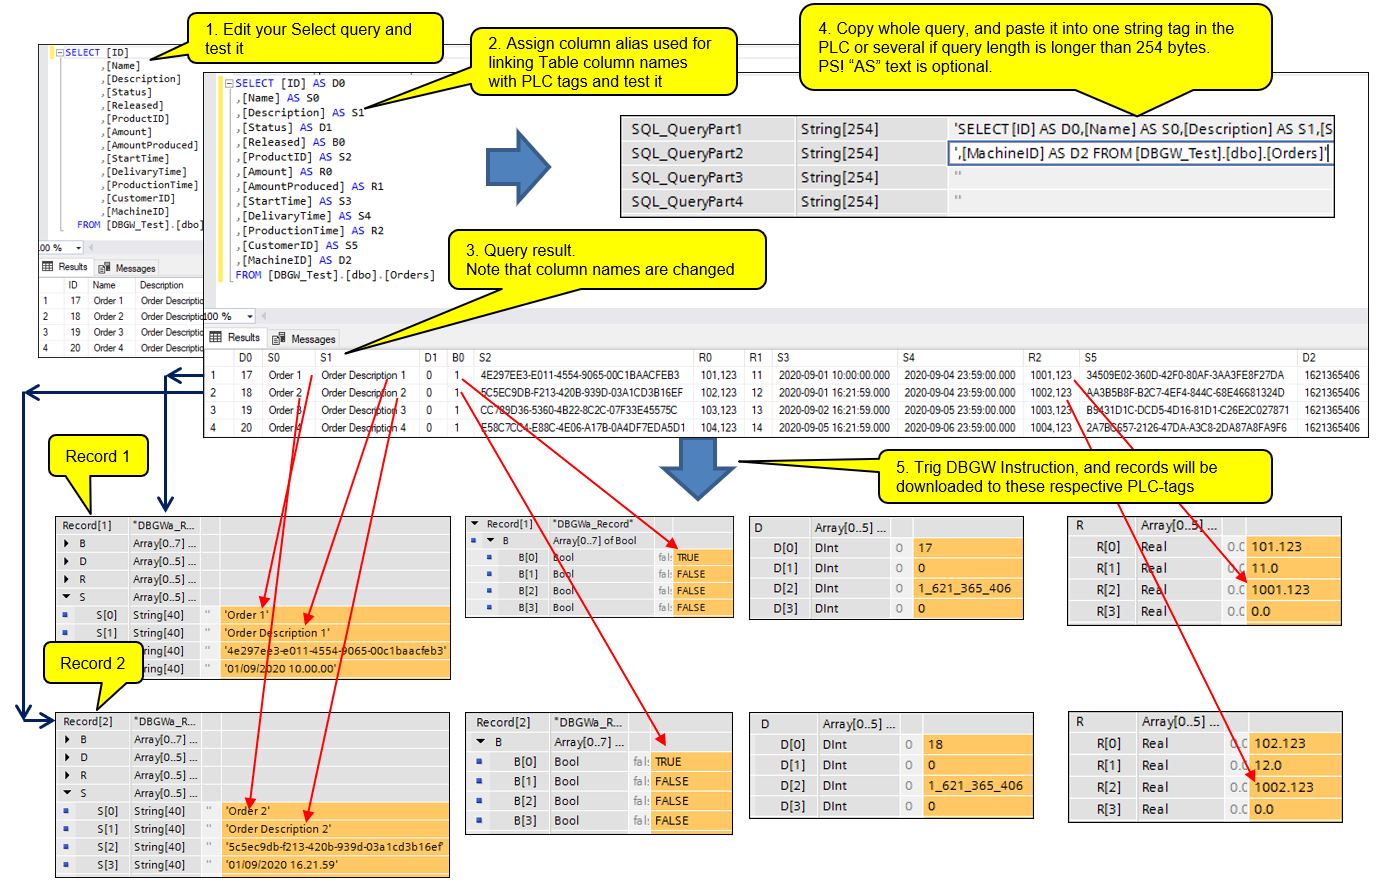Viewport: 1378px width, 887px height.
Task: Click the empty SQL_QueryPart4 value field
Action: [x=1141, y=201]
